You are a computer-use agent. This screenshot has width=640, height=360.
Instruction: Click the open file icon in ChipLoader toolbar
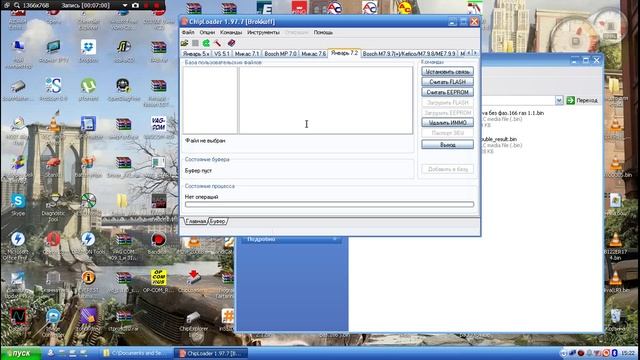click(184, 43)
